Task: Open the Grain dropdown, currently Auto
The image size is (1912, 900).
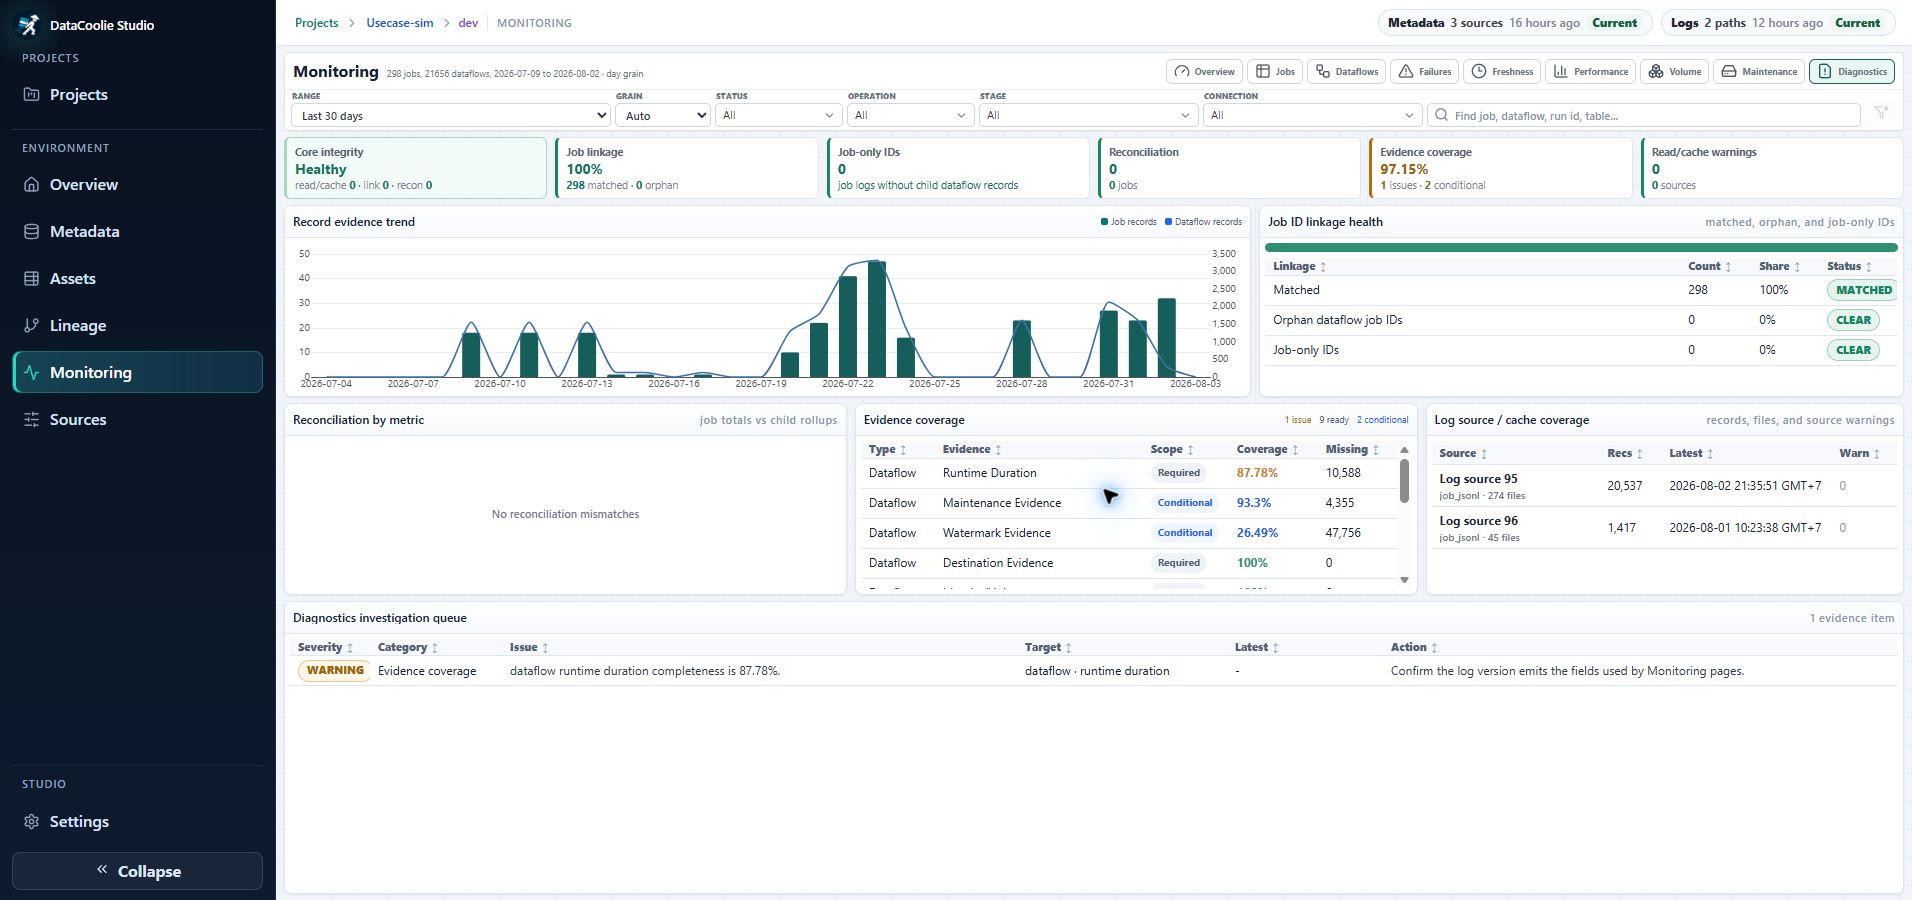Action: (662, 116)
